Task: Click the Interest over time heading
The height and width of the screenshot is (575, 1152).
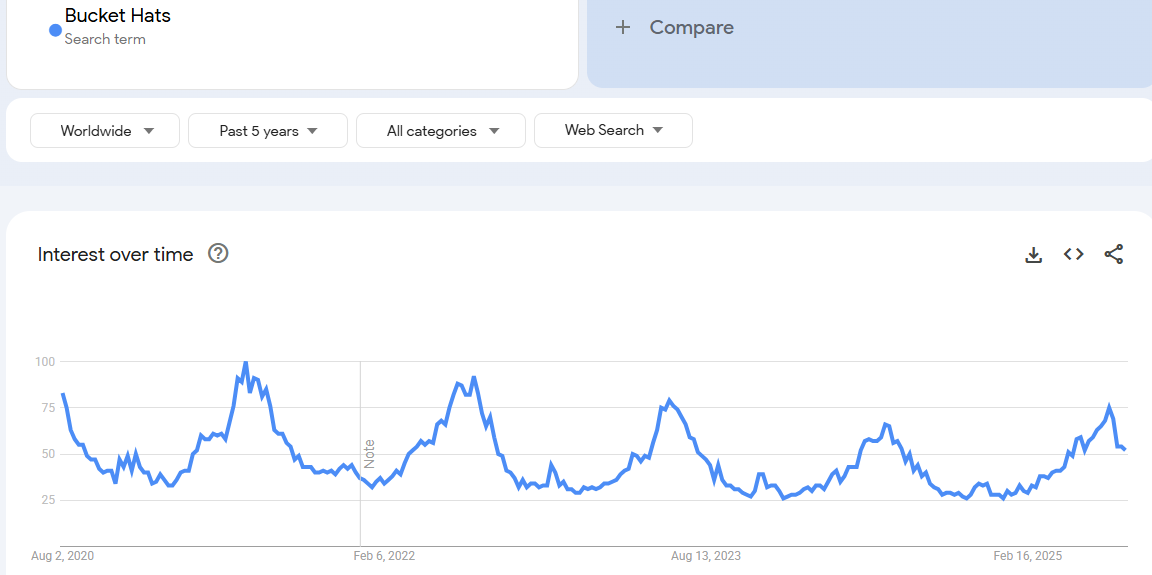Action: [115, 255]
